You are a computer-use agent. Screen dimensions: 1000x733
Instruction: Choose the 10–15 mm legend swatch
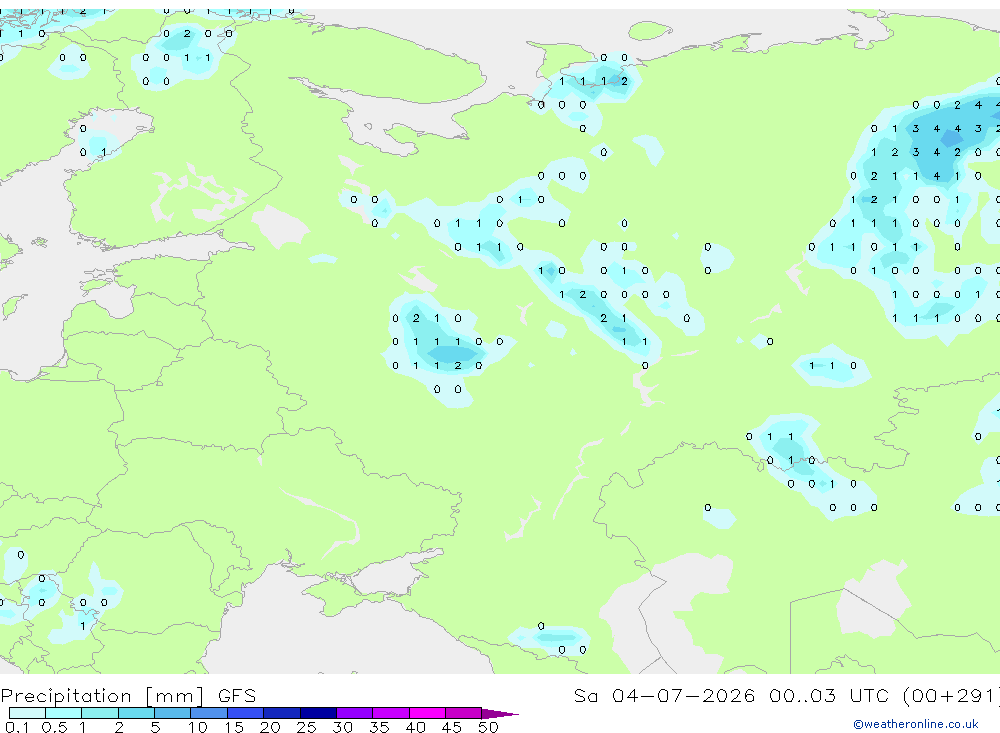(209, 713)
